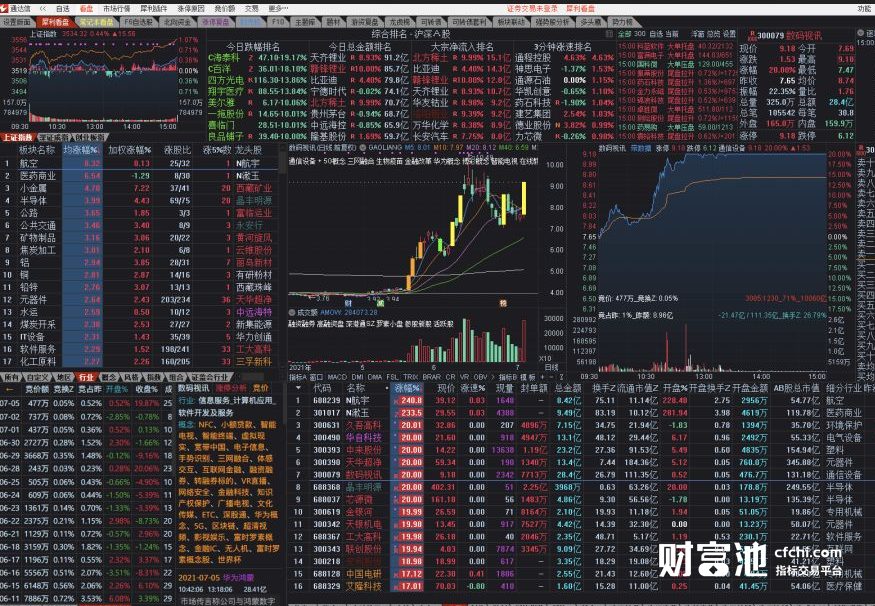Click the round icon before 成交额 label
Viewport: 875px width, 606px height.
[292, 312]
